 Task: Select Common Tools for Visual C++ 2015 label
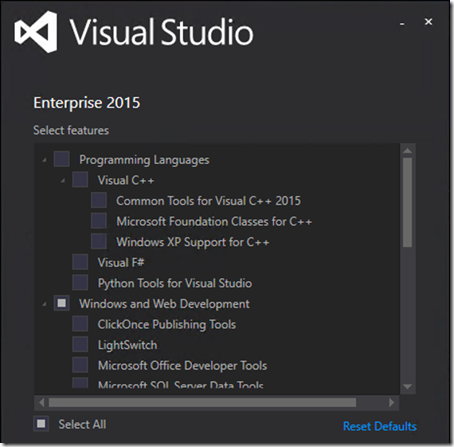pyautogui.click(x=208, y=201)
